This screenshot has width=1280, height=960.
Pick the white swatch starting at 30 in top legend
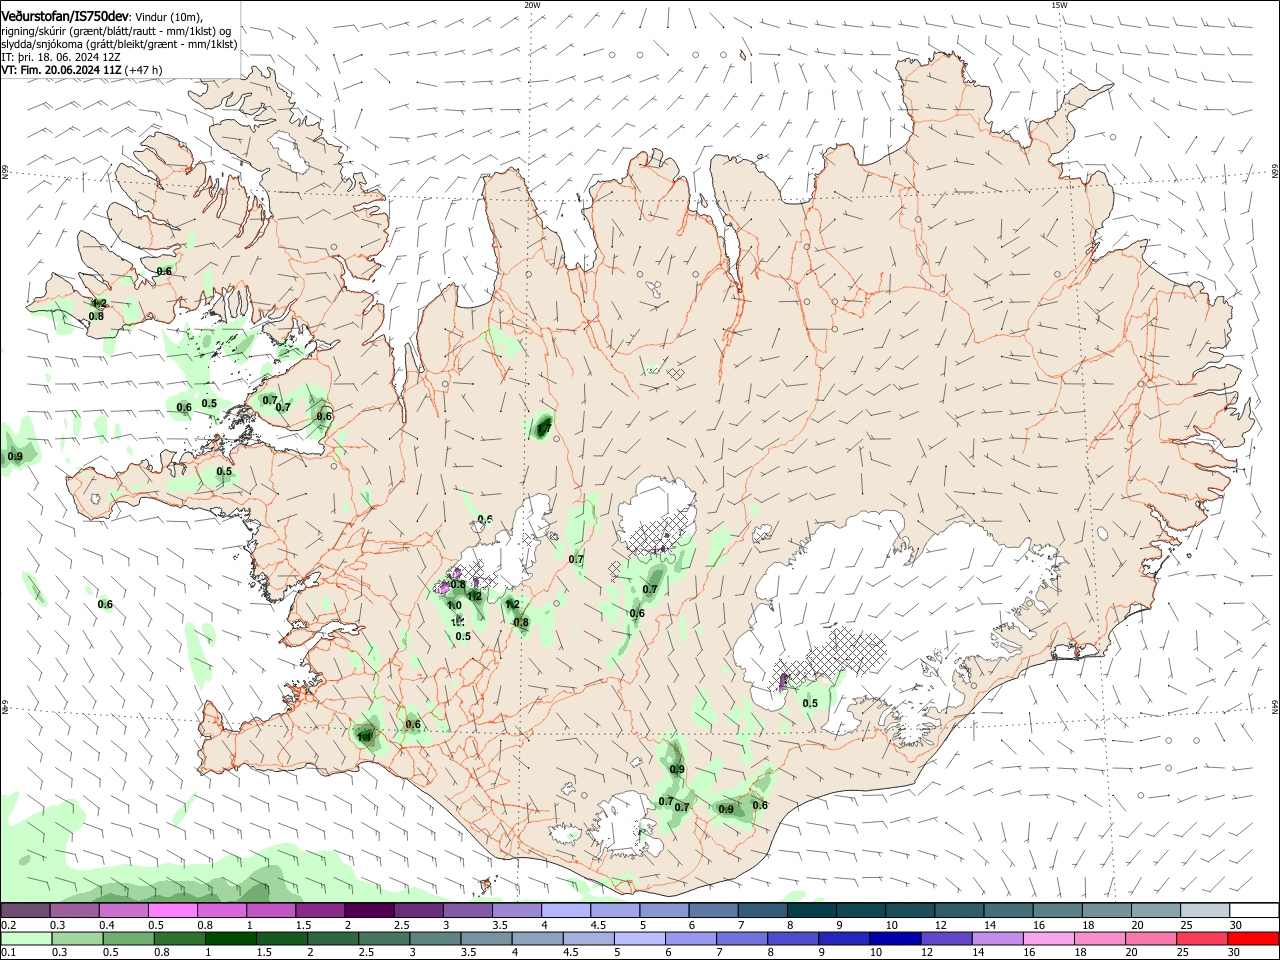click(x=1252, y=910)
